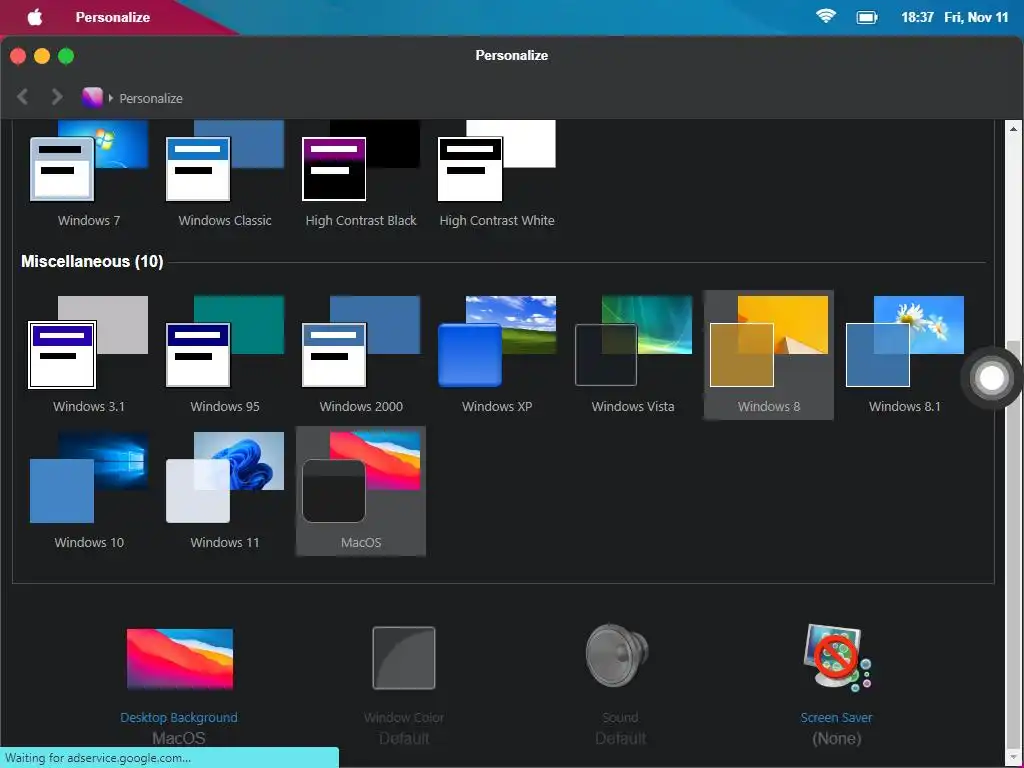
Task: Go back with the left arrow
Action: 23,97
